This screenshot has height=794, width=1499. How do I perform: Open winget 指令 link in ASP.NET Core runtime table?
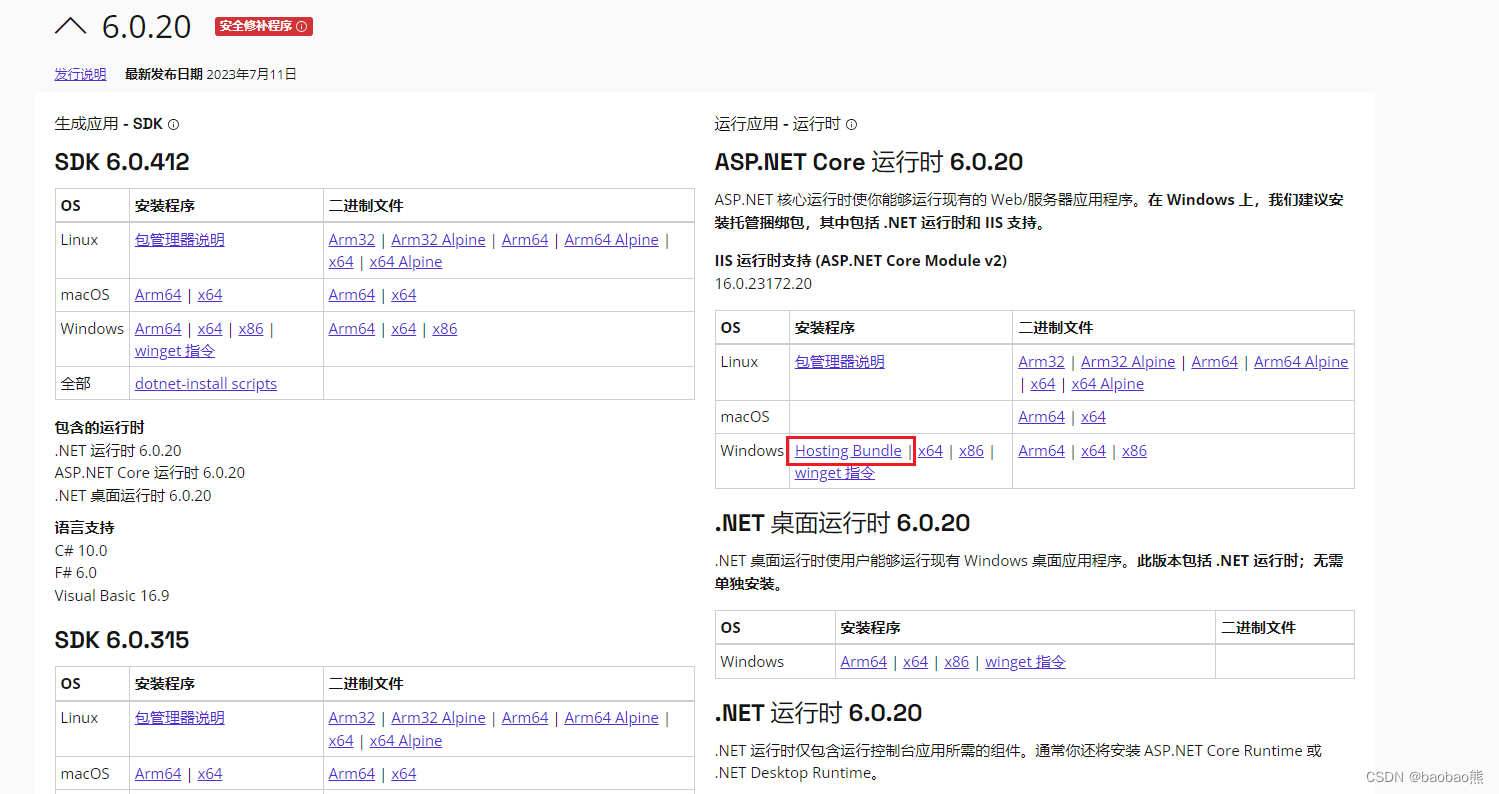835,473
